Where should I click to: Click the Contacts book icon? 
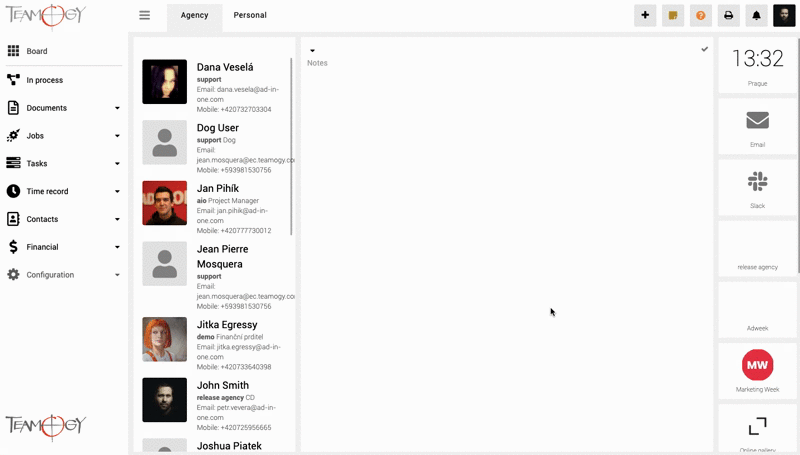(13, 219)
